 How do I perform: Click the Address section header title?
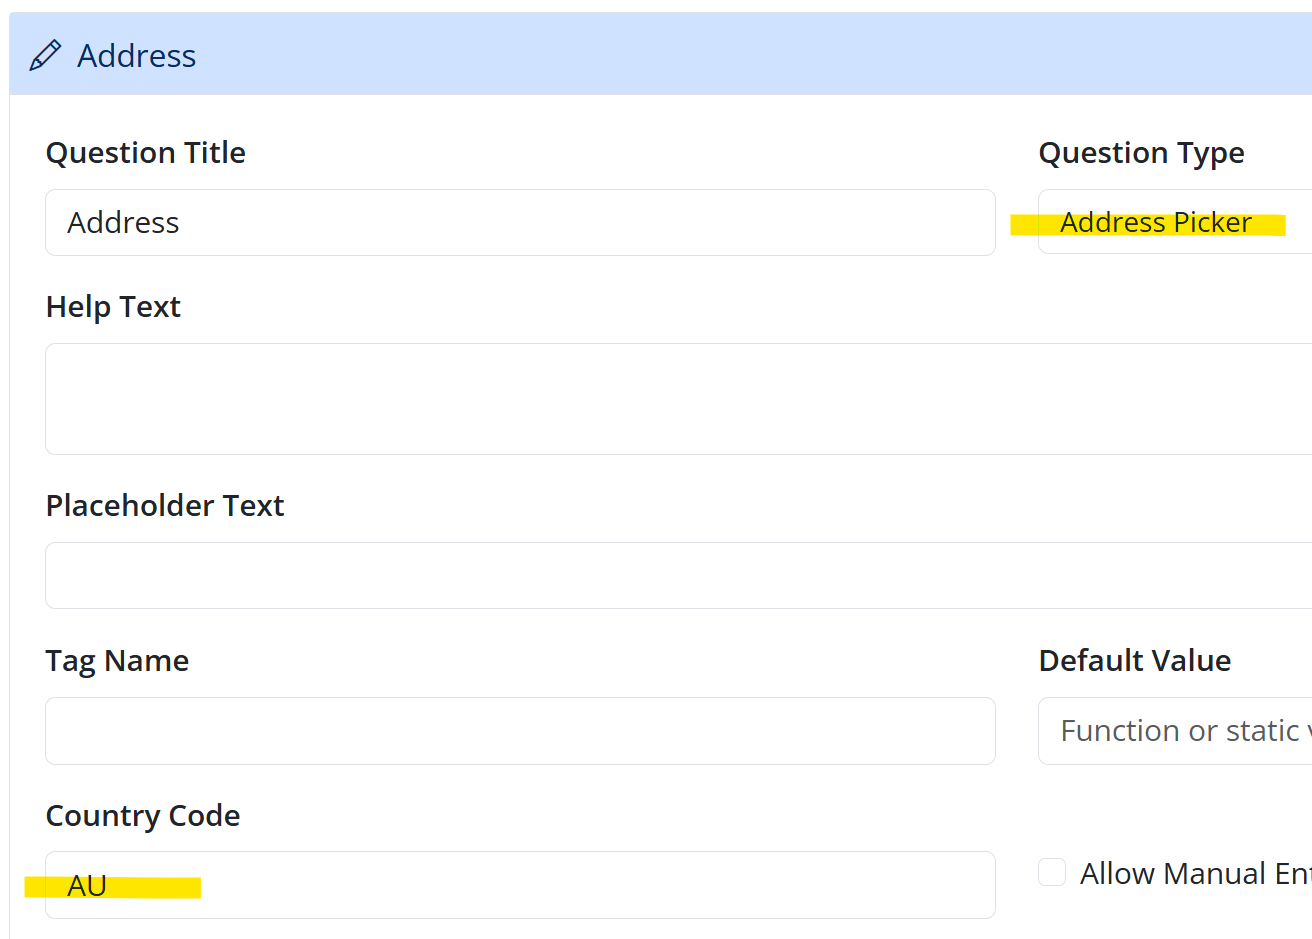[x=136, y=56]
